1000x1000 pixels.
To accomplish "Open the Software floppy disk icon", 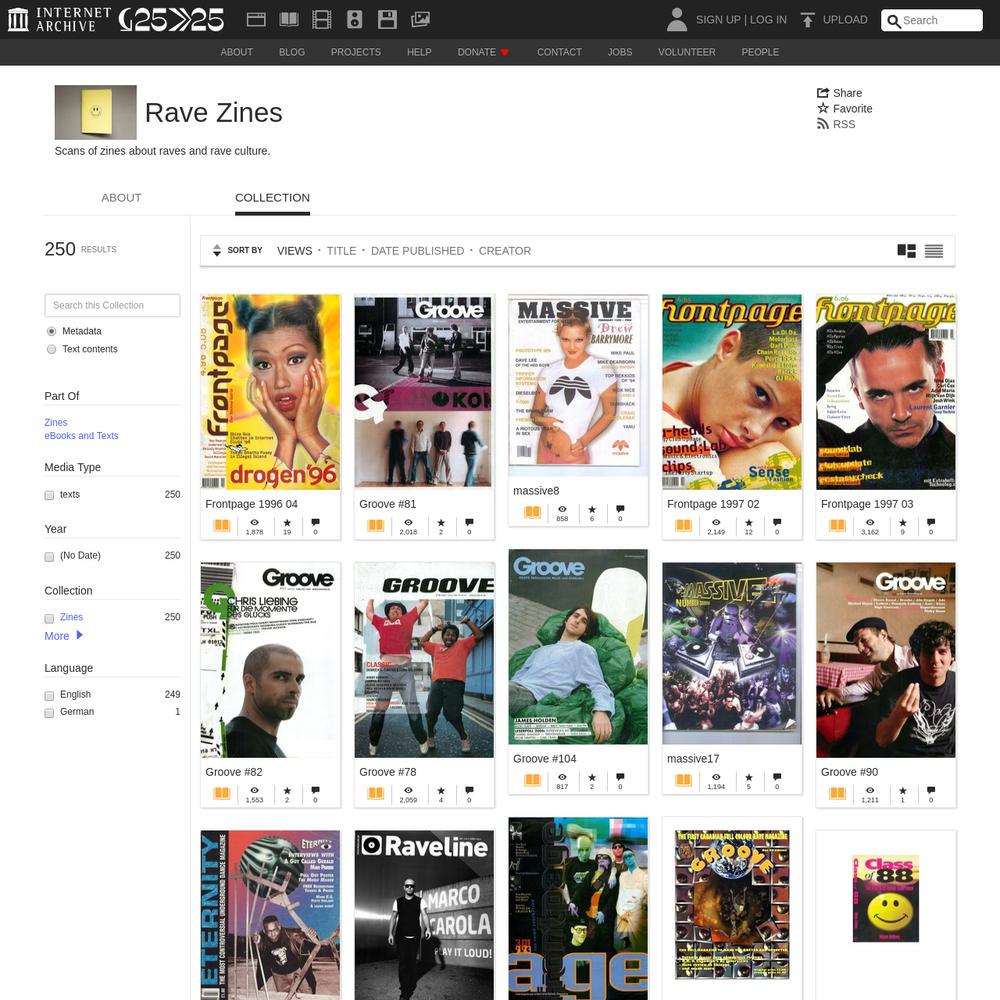I will 387,20.
